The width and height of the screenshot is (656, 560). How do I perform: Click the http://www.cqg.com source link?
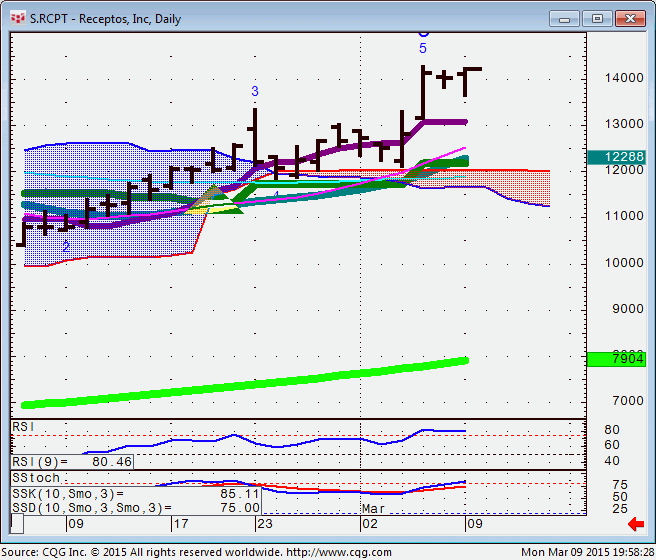click(x=339, y=552)
